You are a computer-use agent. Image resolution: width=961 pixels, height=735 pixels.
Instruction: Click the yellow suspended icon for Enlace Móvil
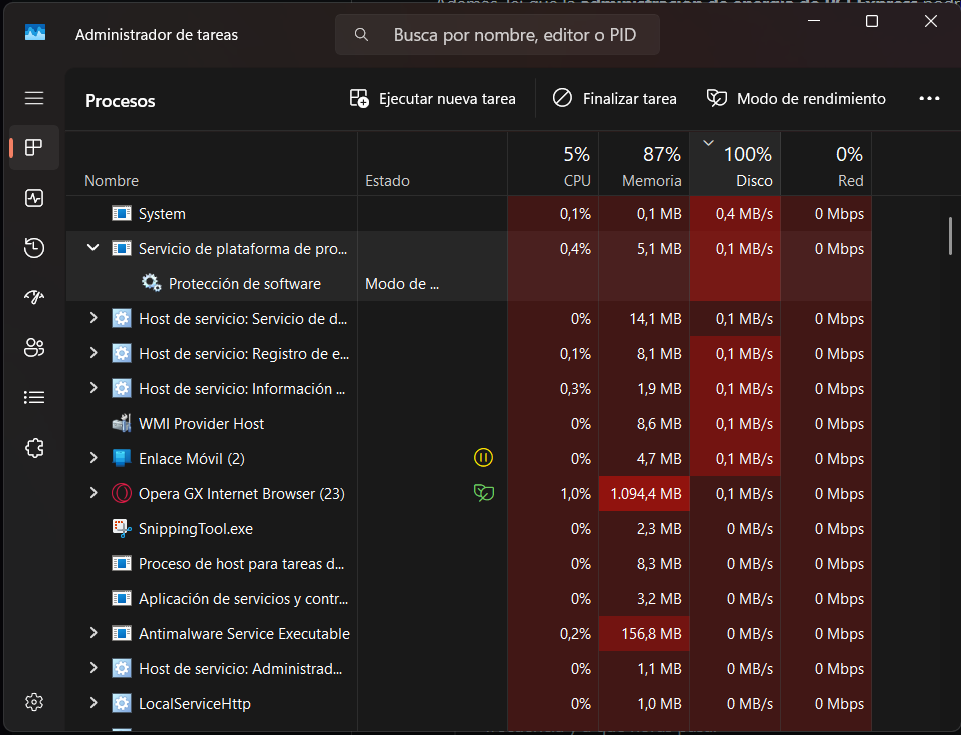tap(483, 458)
